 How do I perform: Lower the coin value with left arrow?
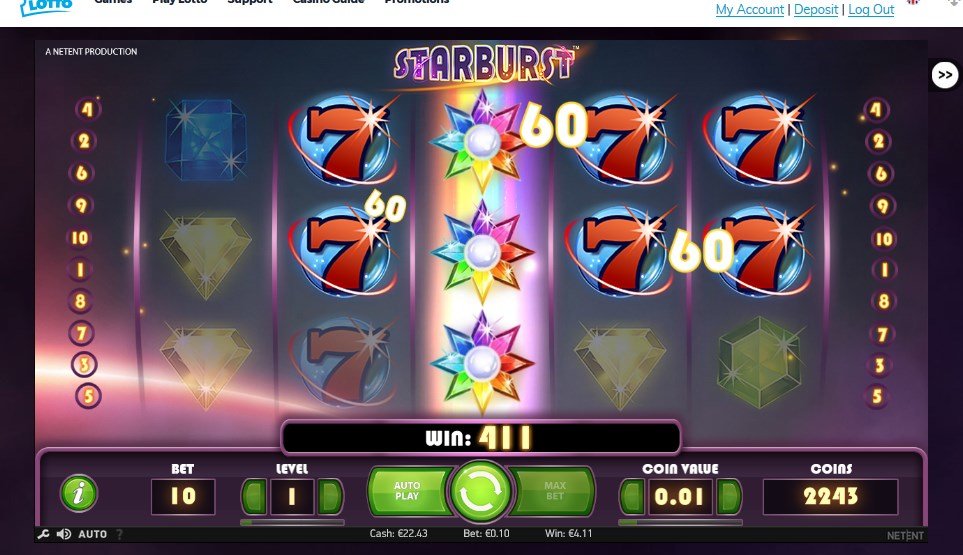(x=632, y=496)
